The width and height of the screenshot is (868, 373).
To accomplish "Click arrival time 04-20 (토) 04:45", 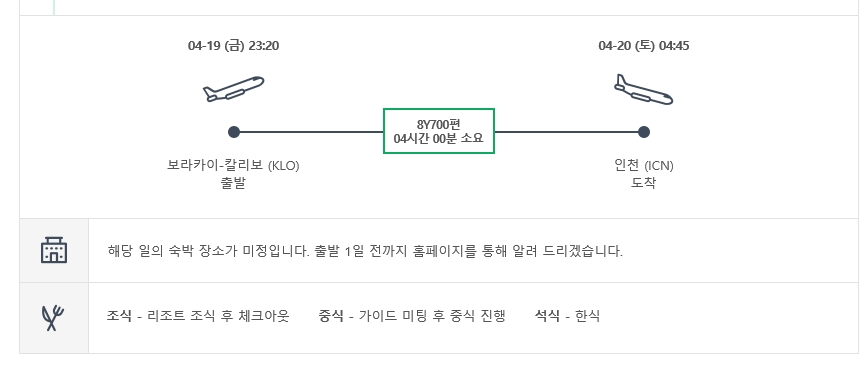I will 644,46.
